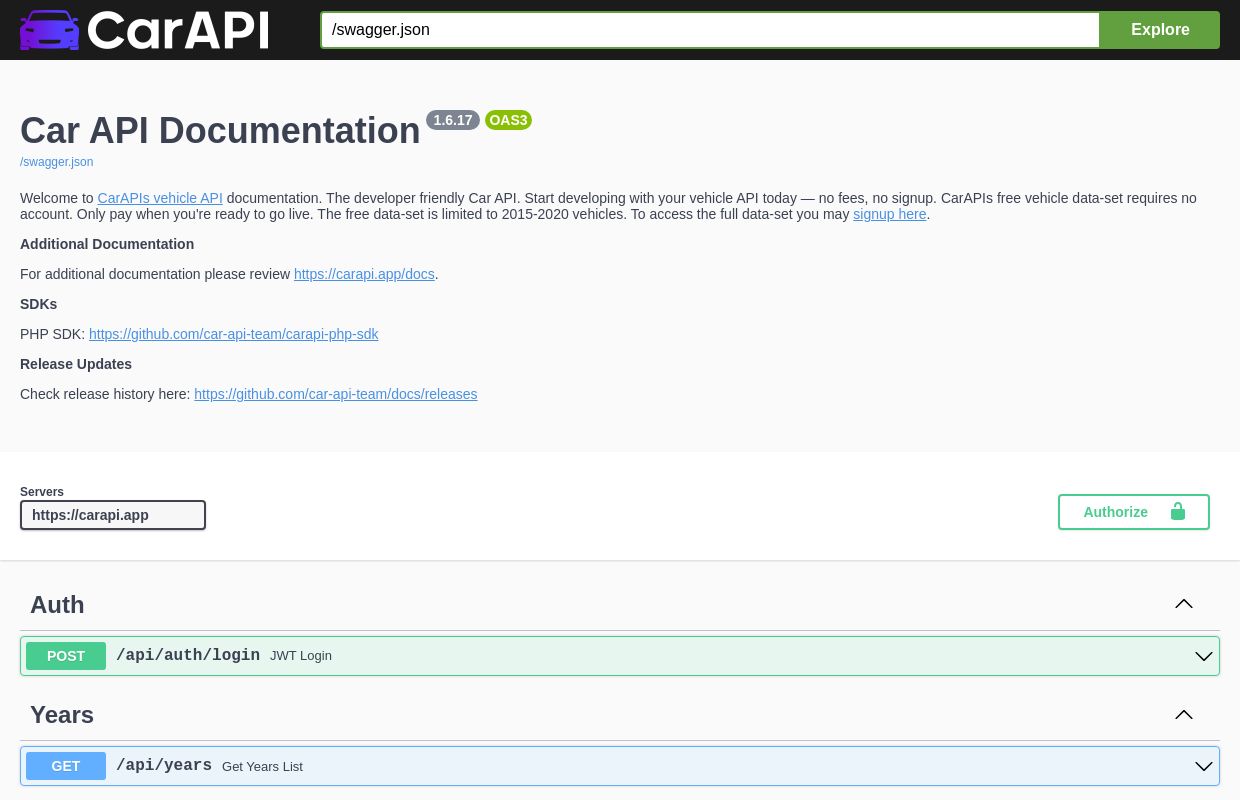Click the Release Updates heading
The image size is (1240, 800).
tap(76, 364)
